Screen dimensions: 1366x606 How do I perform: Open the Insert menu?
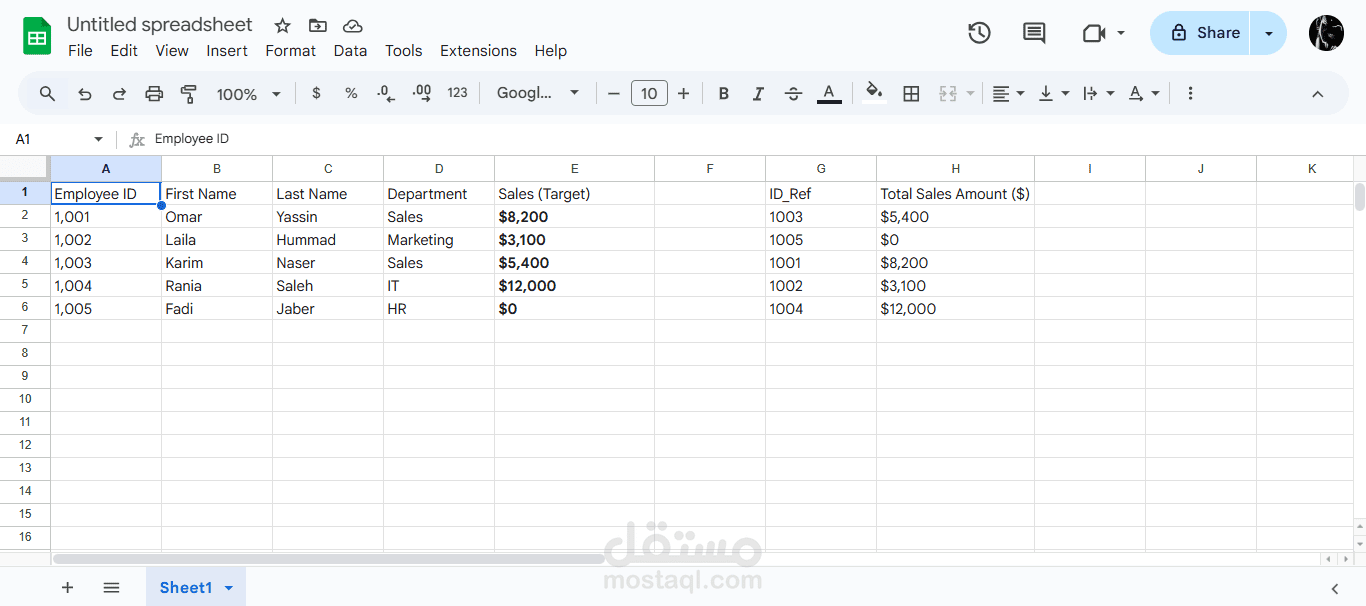click(x=227, y=50)
